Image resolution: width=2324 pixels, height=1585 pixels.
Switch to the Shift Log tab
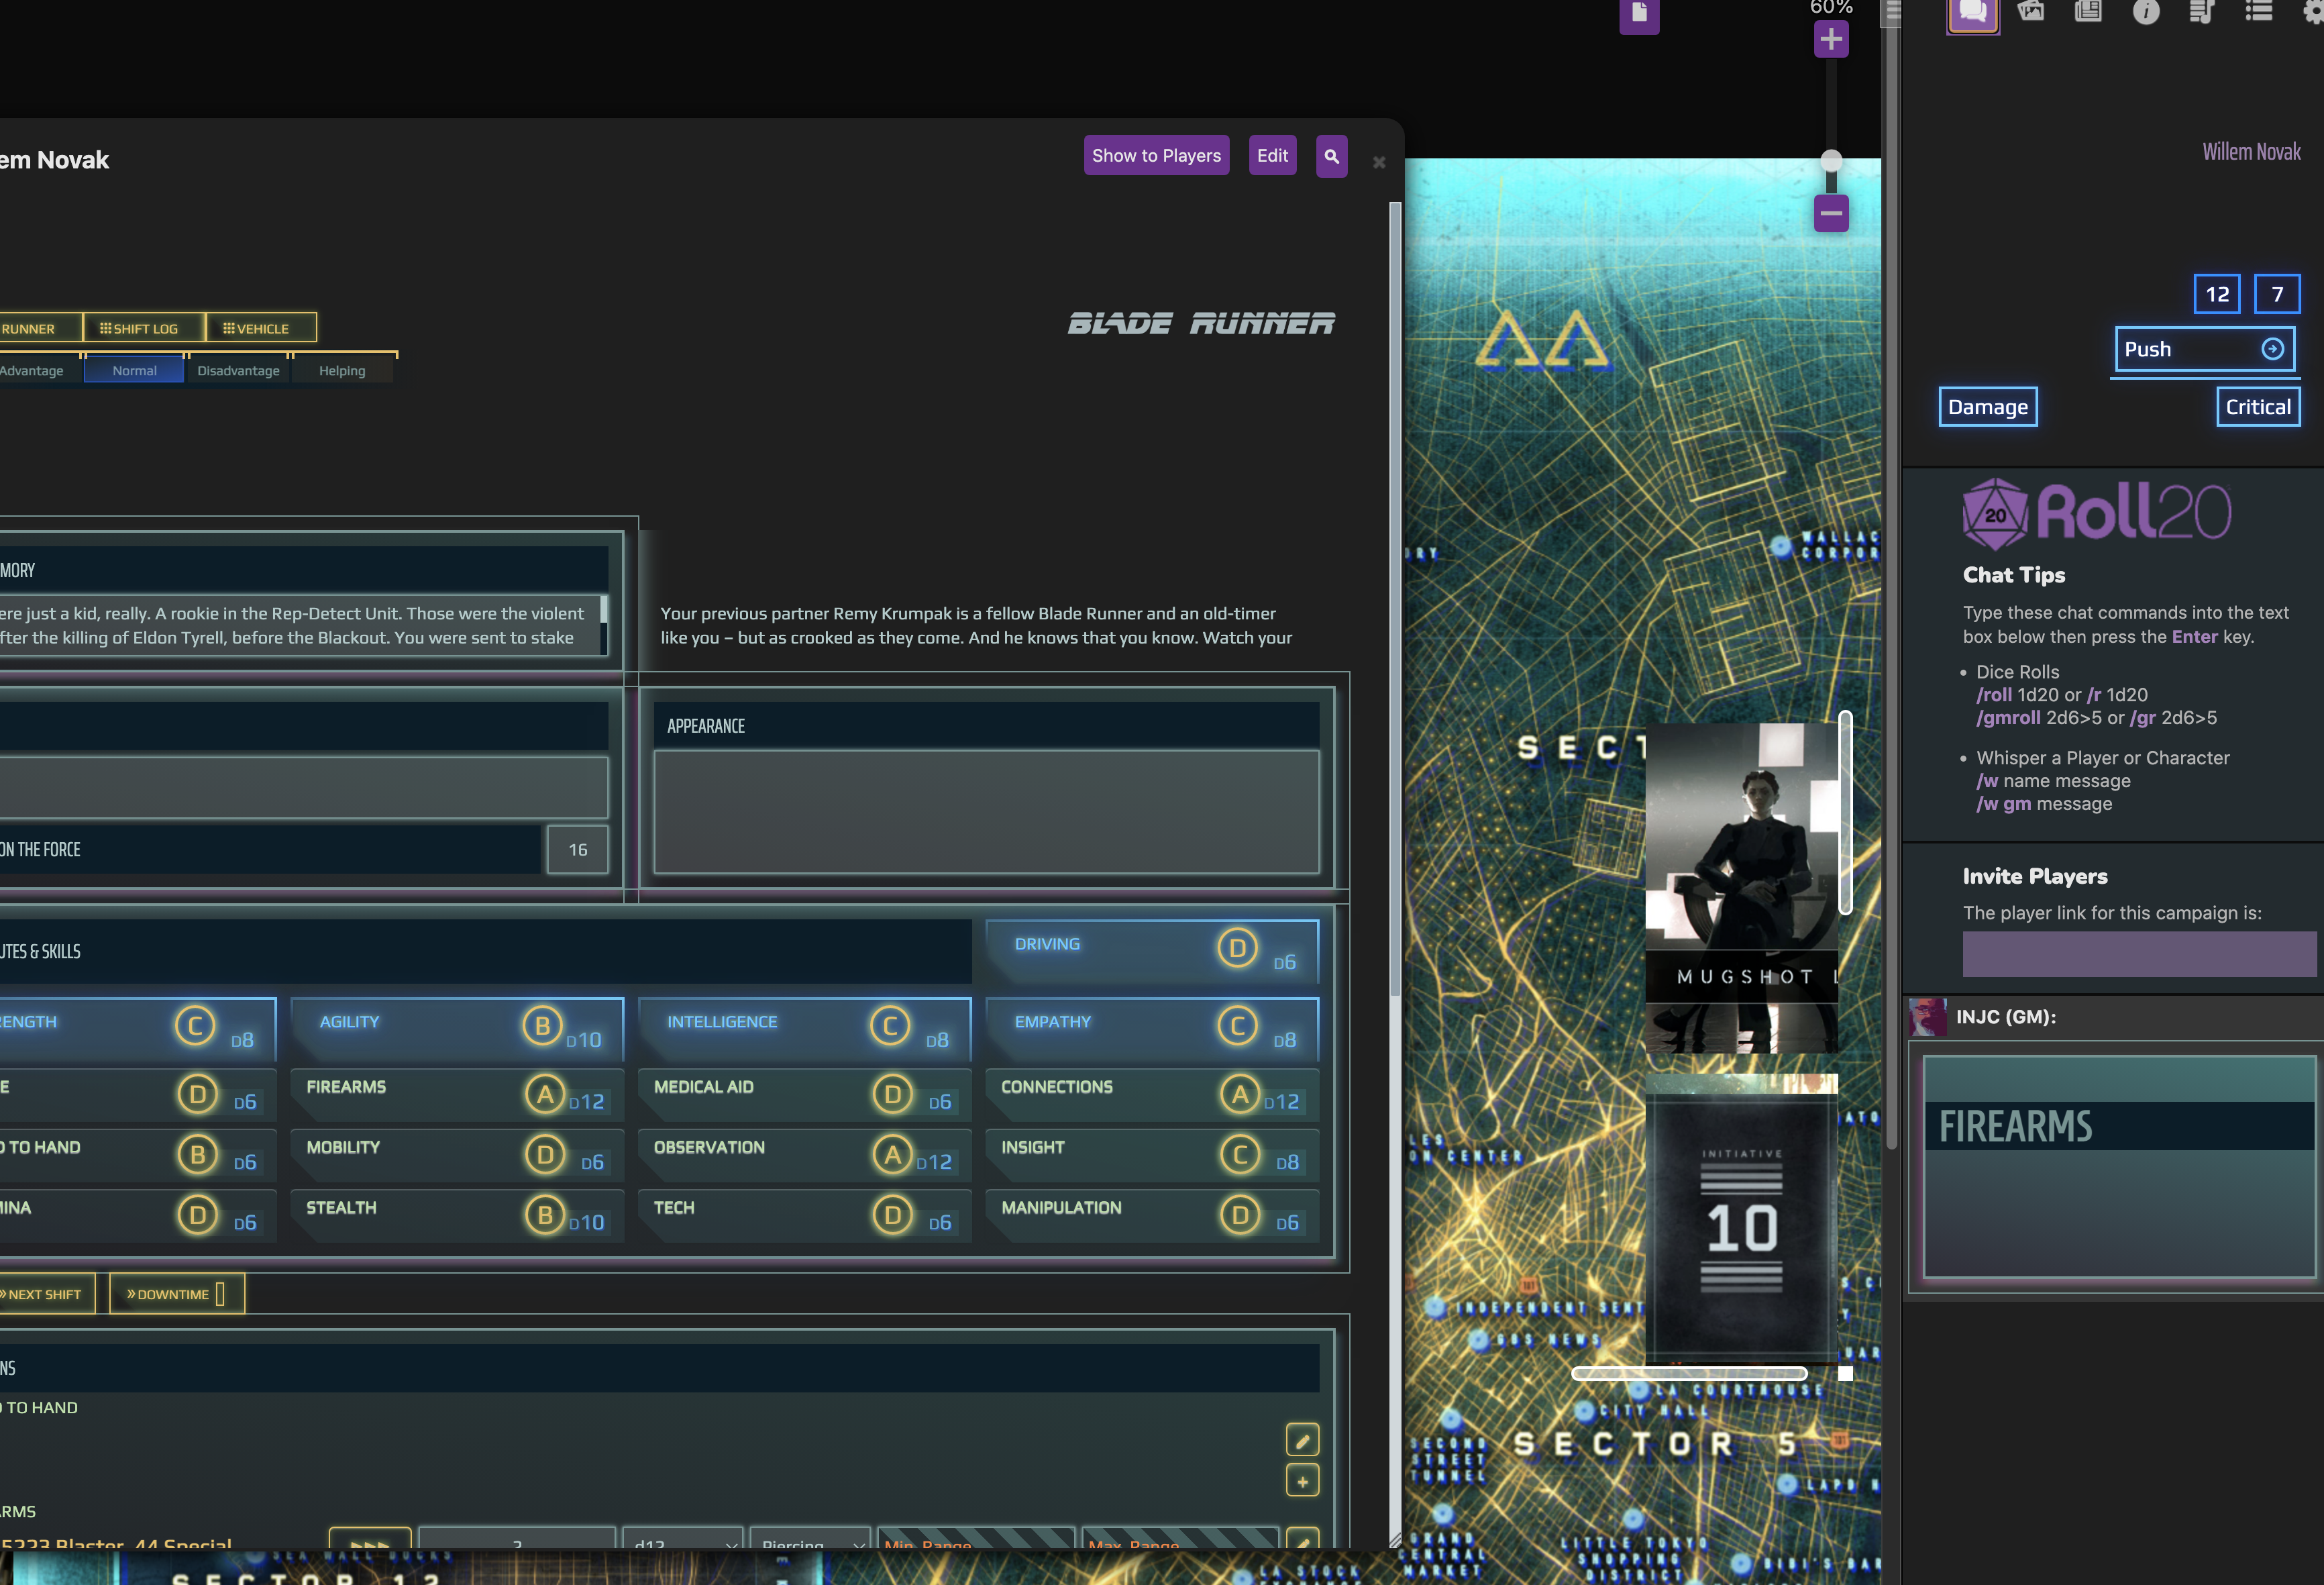144,328
